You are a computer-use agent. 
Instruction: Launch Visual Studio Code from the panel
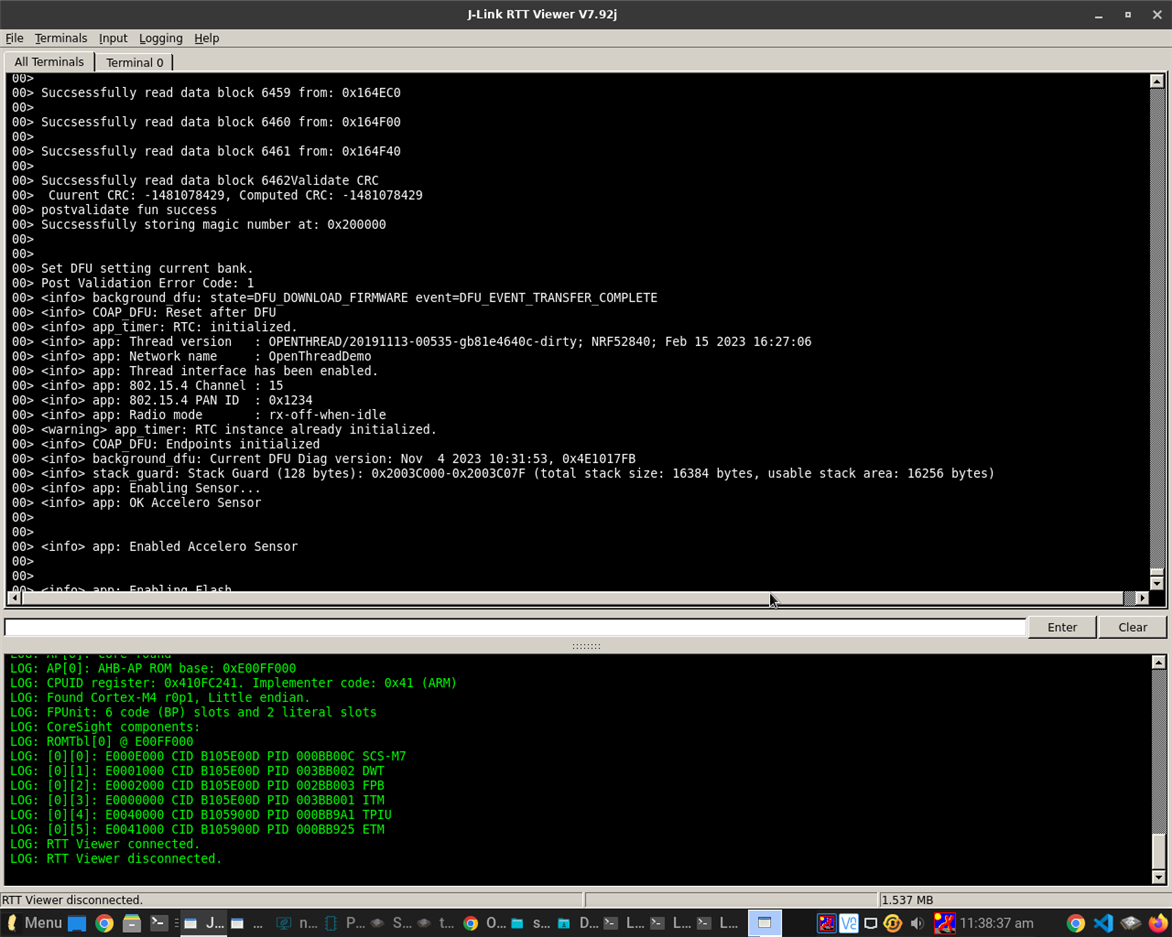[1103, 924]
